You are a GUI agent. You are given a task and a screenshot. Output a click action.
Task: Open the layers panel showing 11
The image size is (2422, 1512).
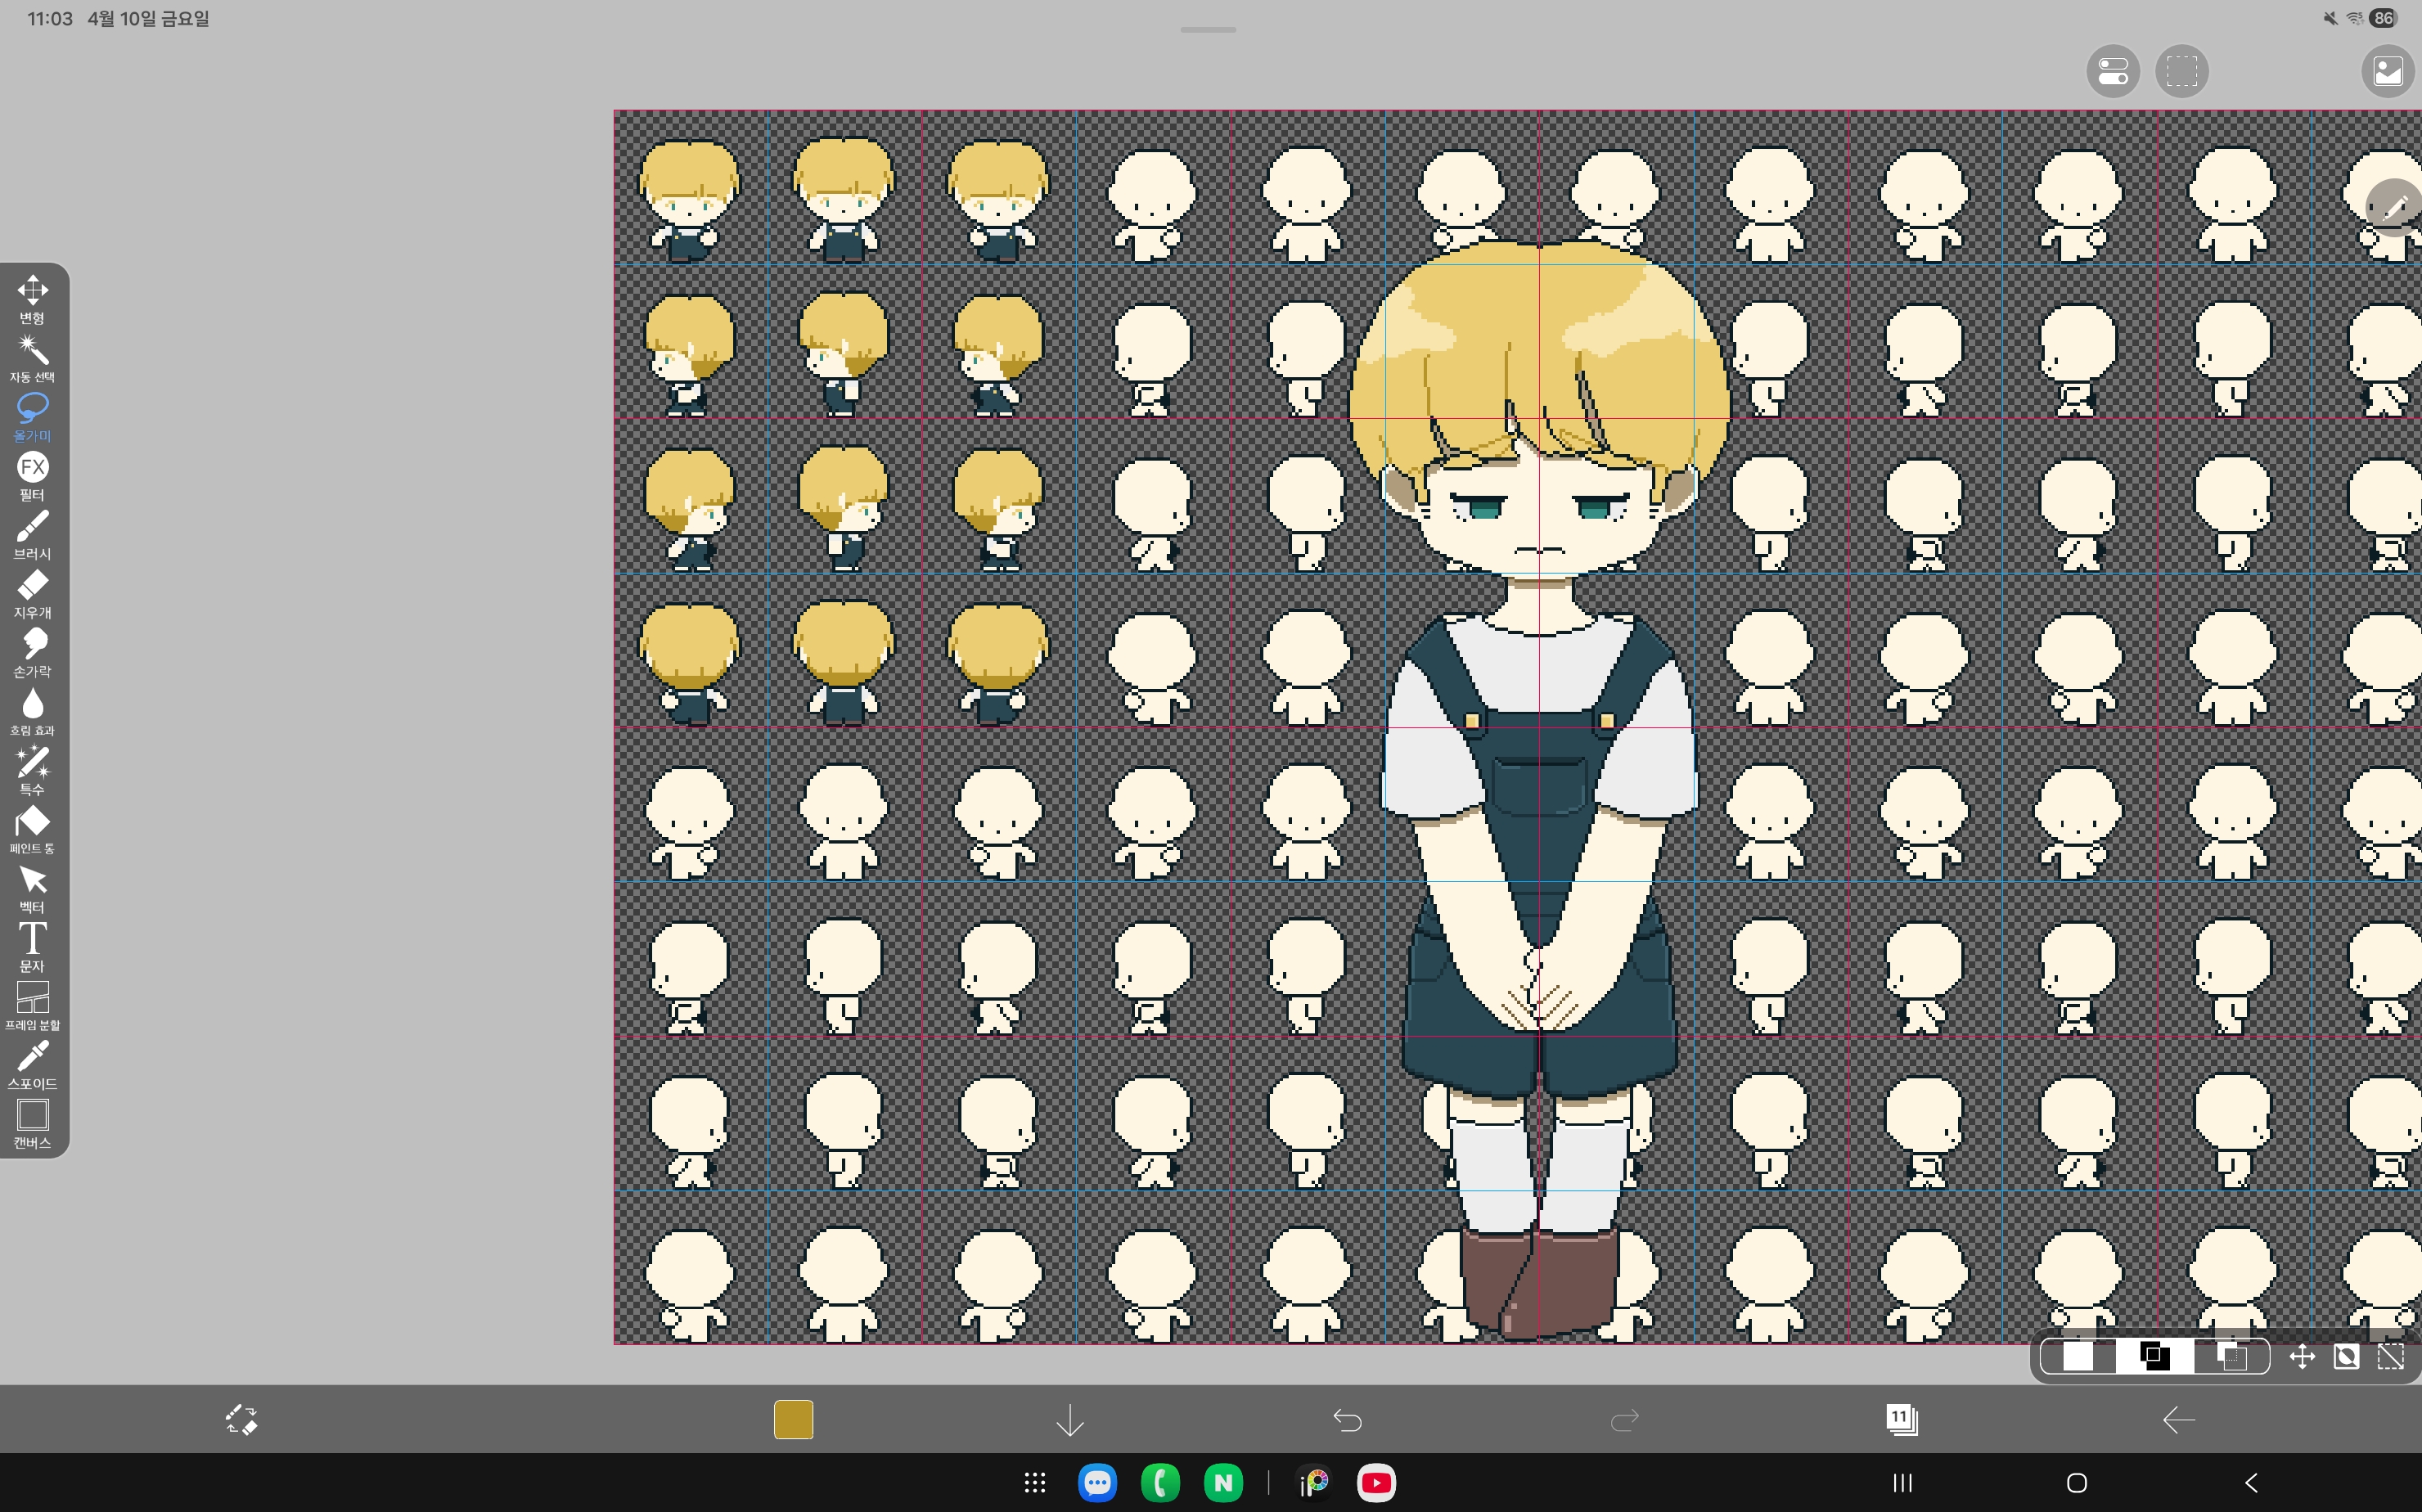coord(1901,1419)
